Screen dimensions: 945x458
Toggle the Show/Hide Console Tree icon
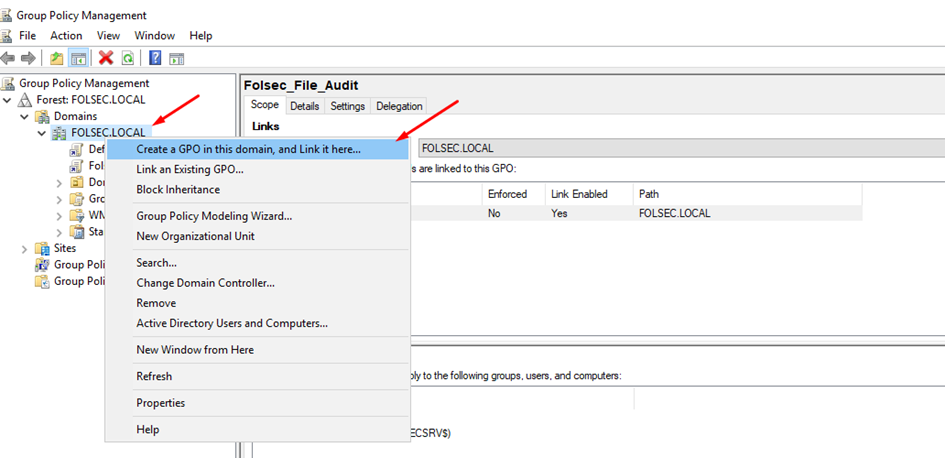(x=77, y=58)
